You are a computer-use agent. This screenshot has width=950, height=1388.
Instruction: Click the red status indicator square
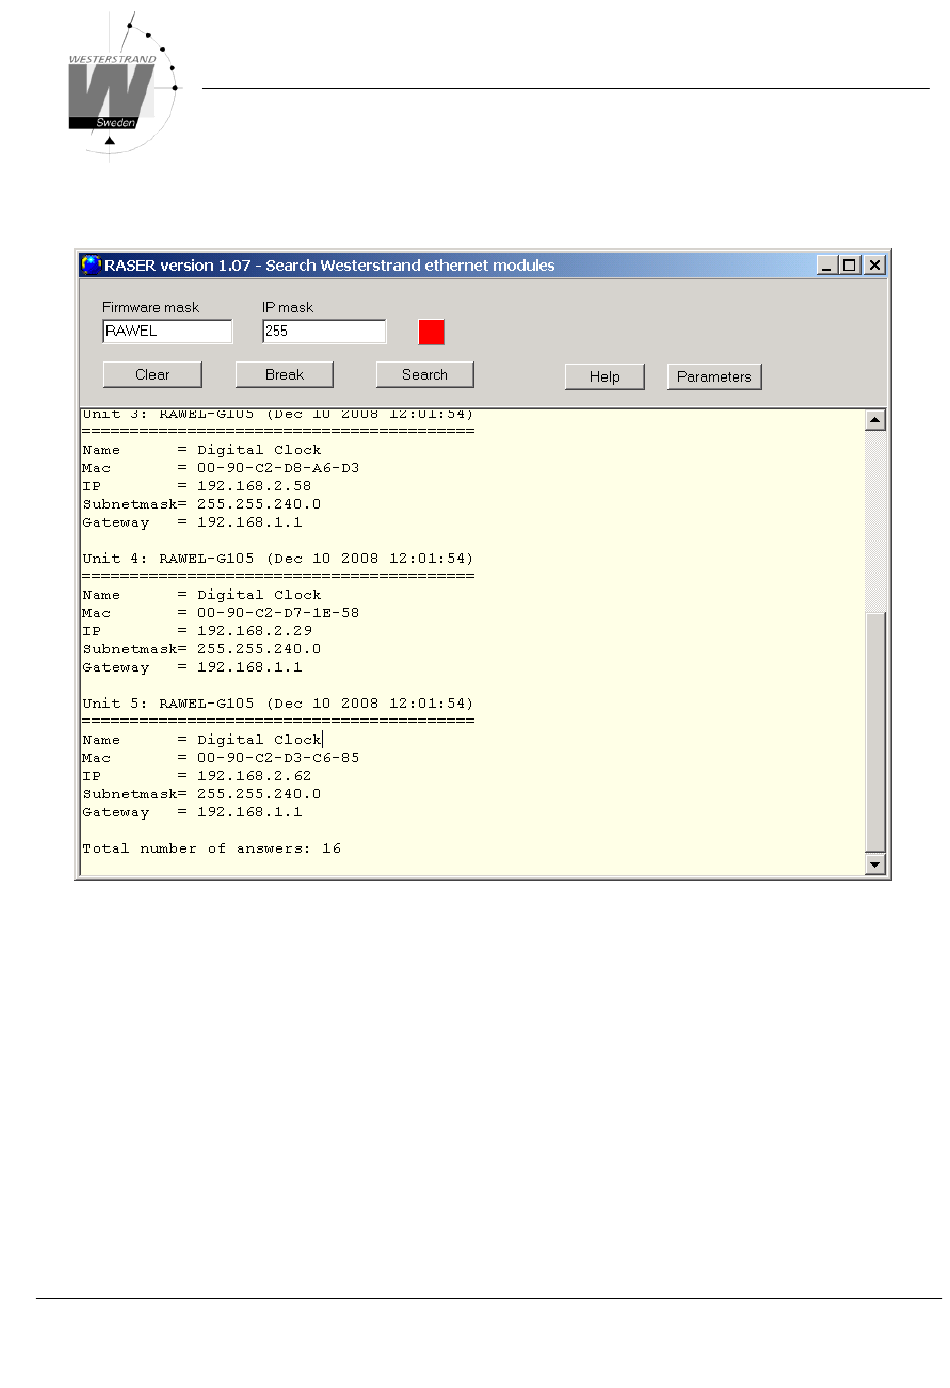[431, 332]
